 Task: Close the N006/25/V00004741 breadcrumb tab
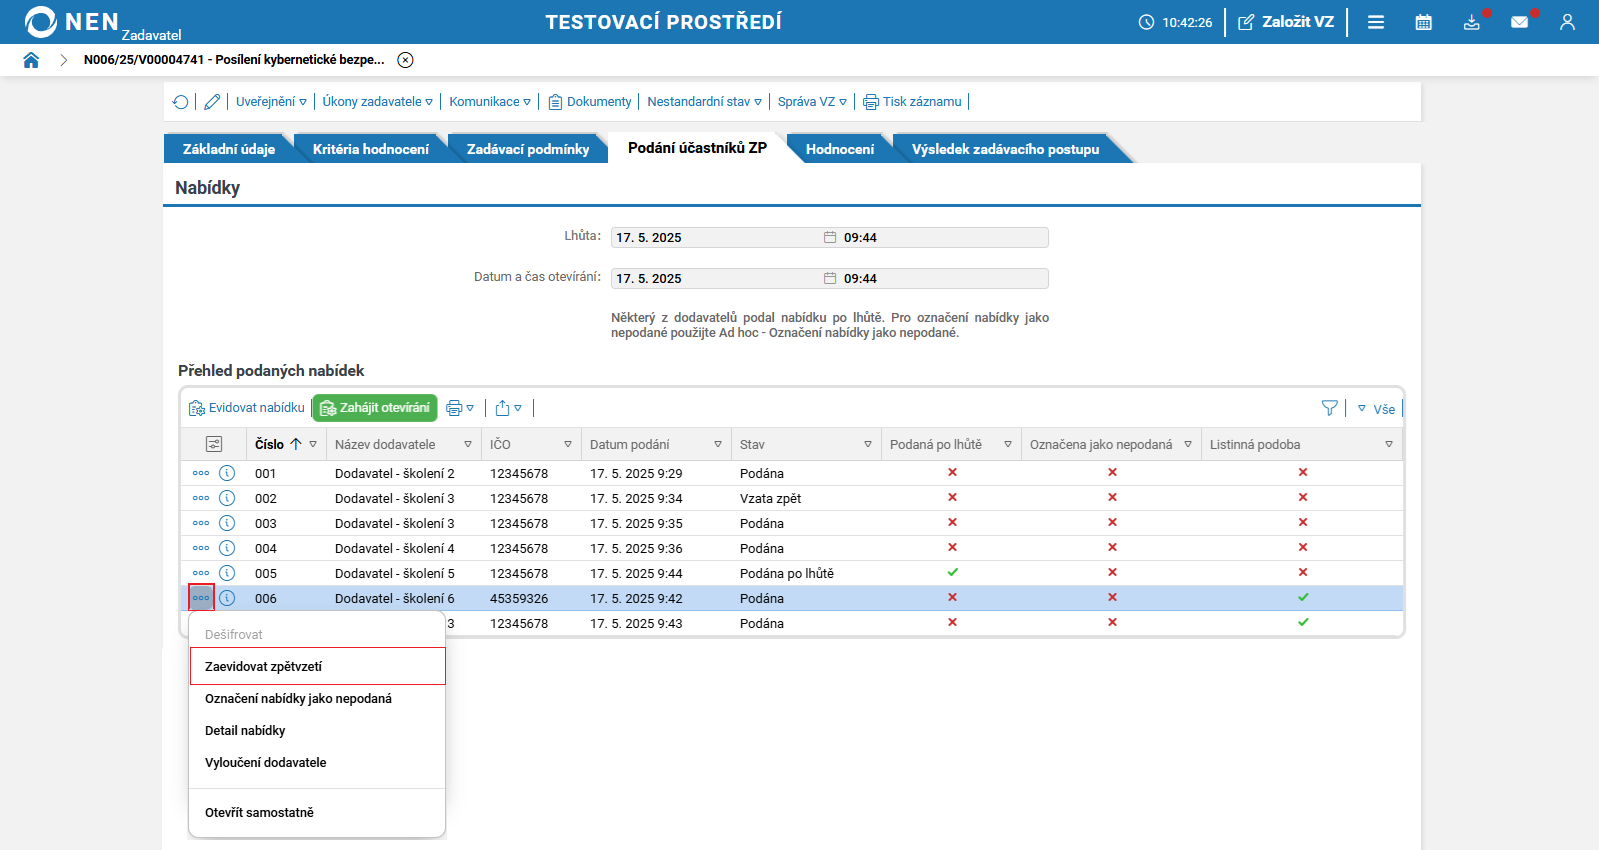(x=405, y=60)
